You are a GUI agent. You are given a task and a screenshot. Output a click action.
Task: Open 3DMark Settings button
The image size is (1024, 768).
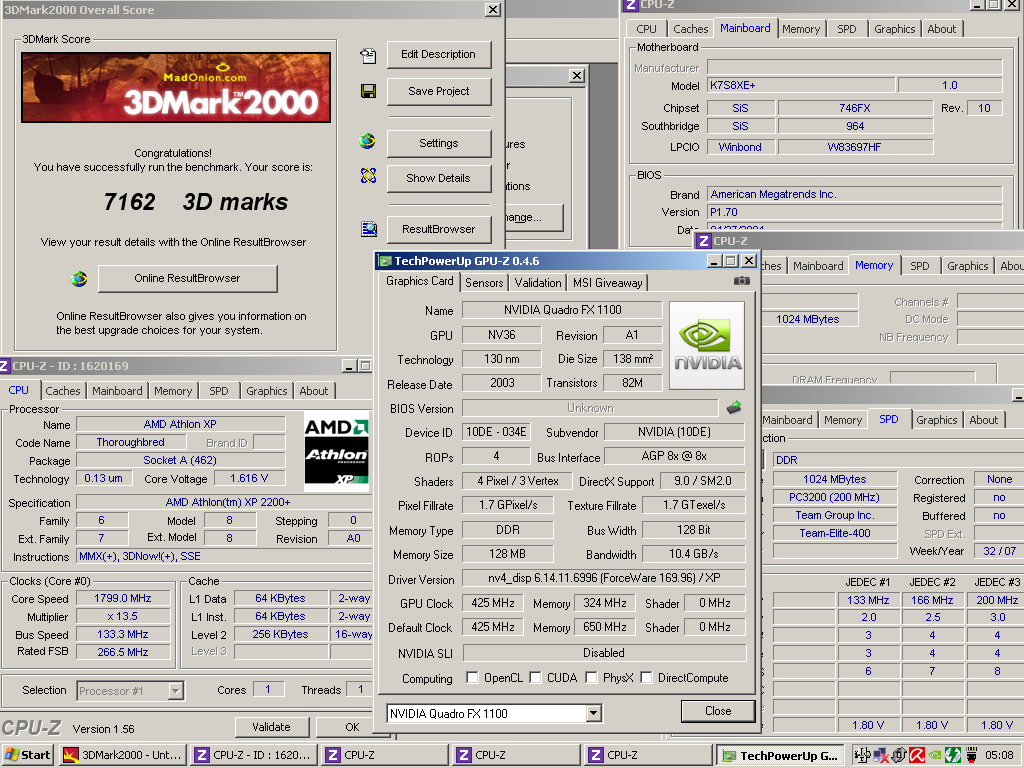pyautogui.click(x=438, y=143)
